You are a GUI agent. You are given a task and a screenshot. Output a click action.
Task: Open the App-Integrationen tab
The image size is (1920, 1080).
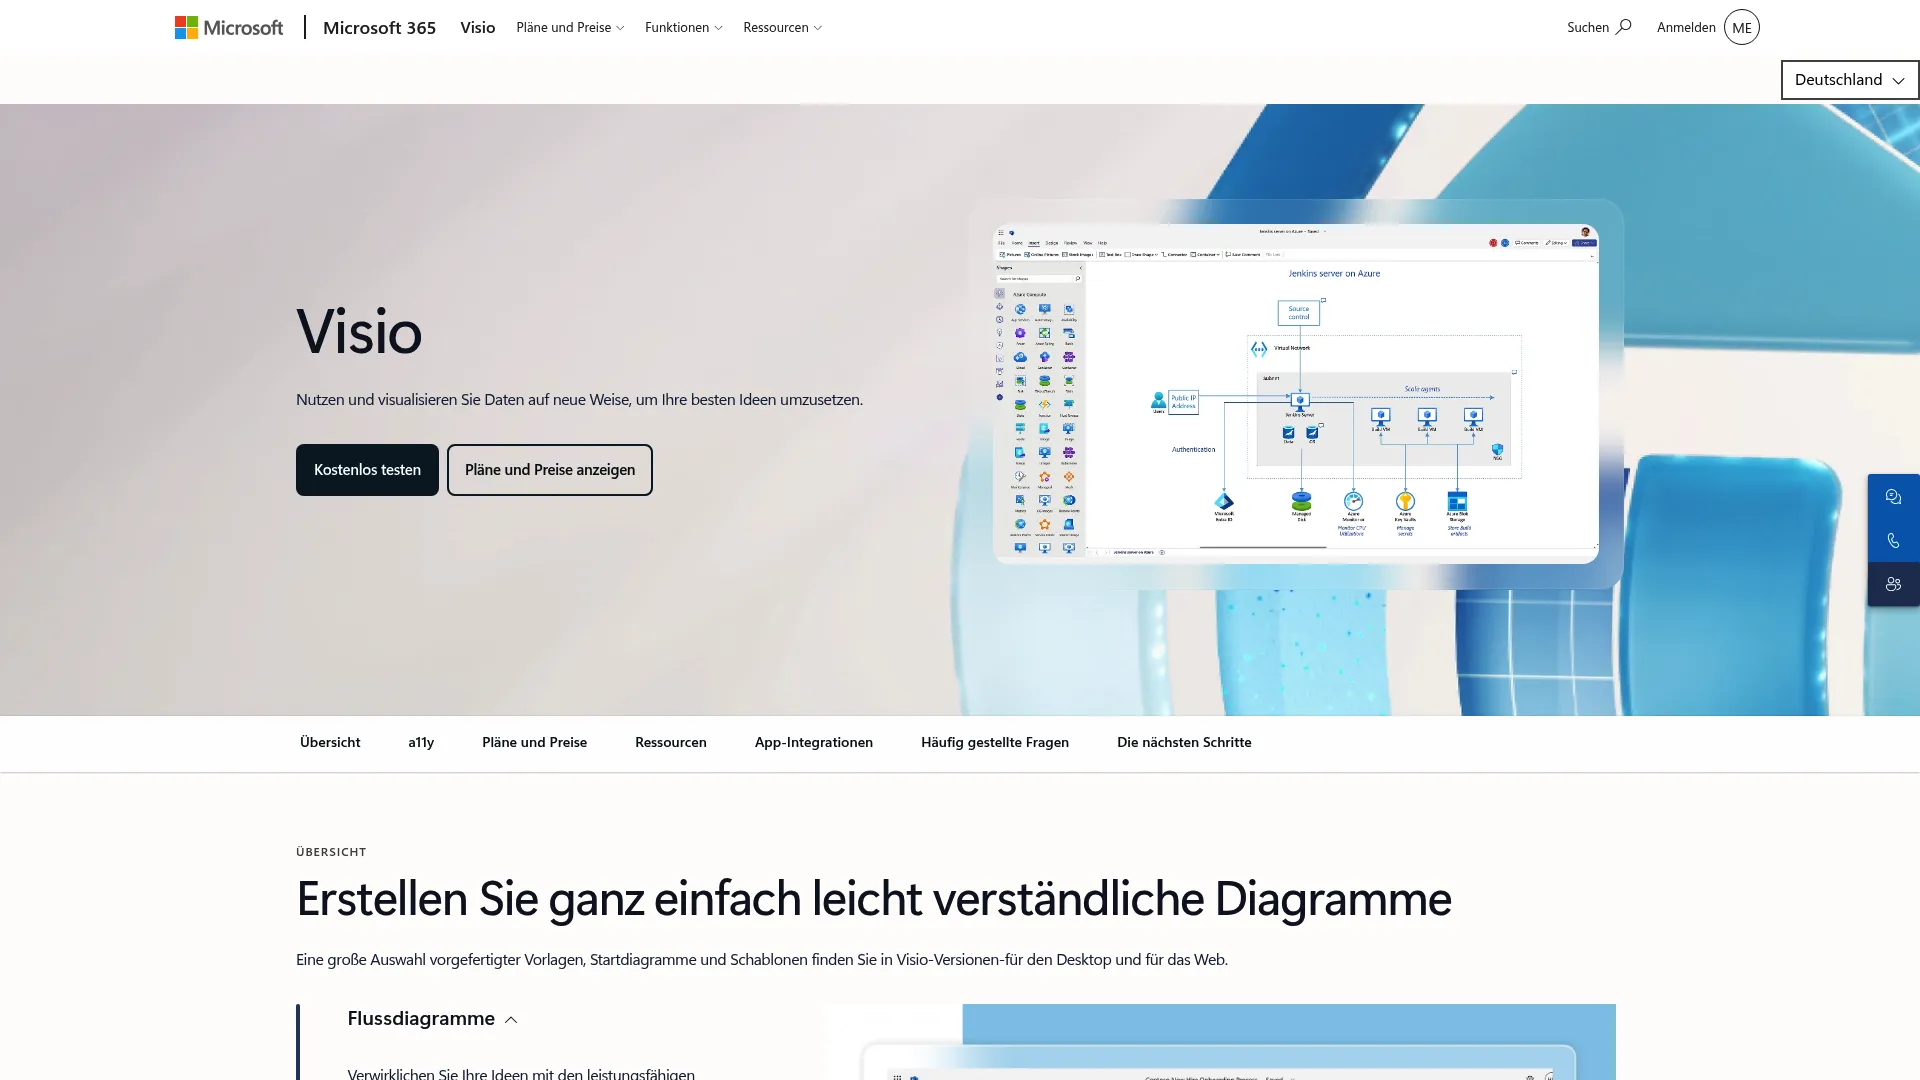pos(814,743)
